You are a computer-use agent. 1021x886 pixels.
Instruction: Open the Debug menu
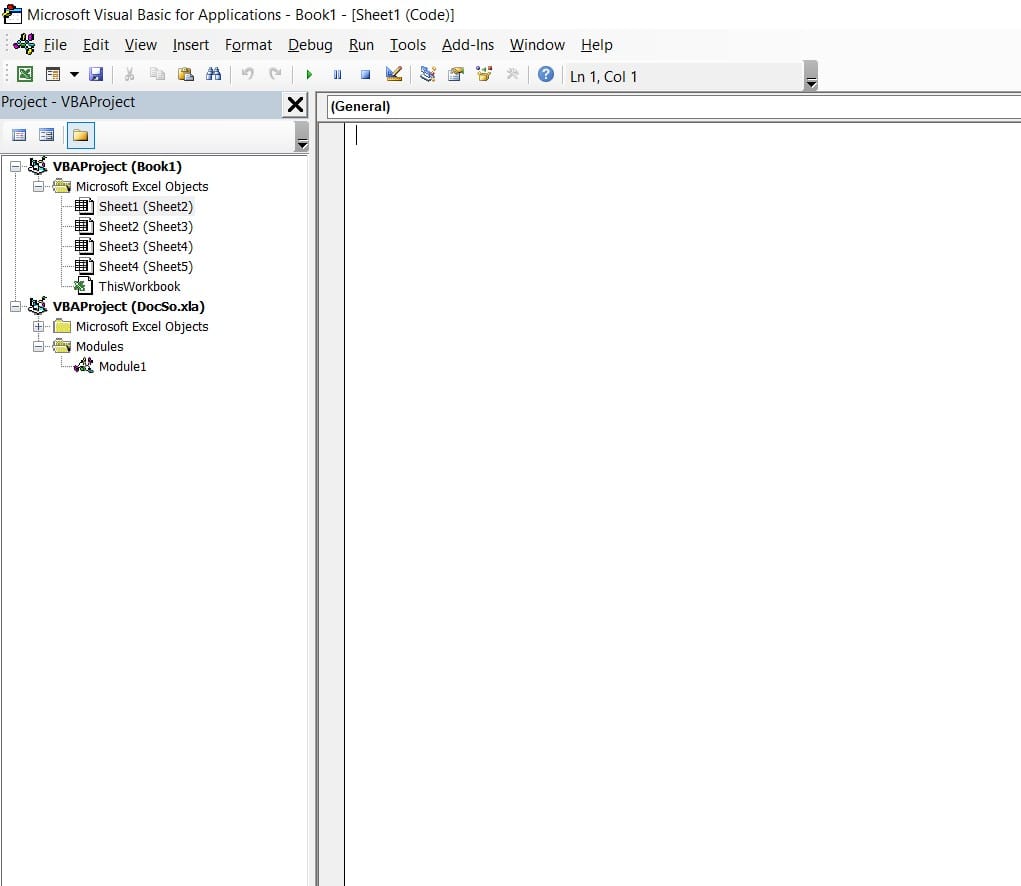pos(310,45)
